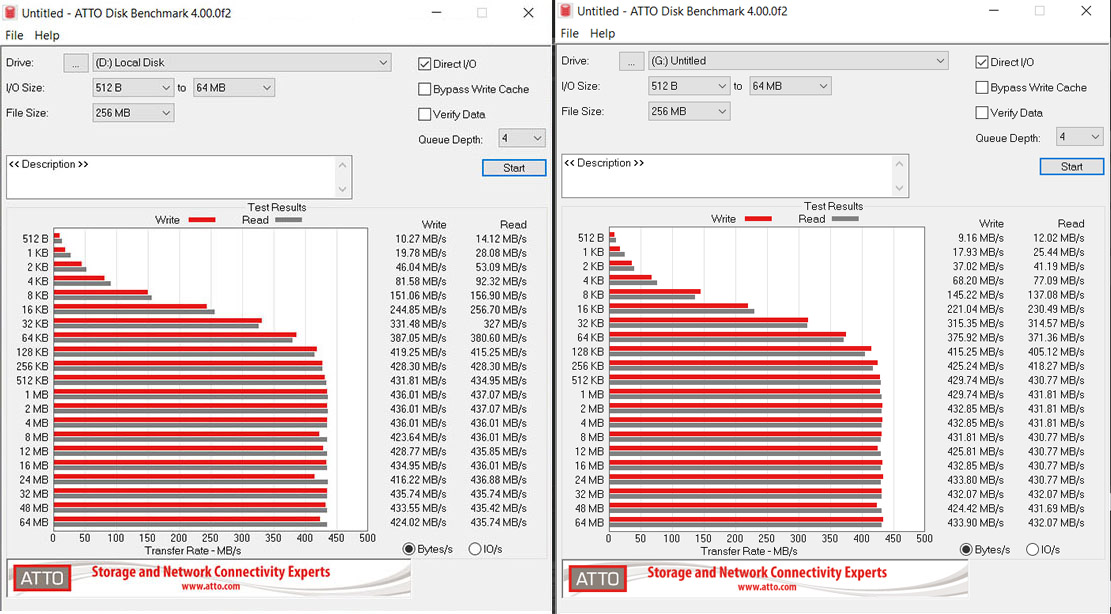Click the ATTO app icon in the D: Local Disk window title bar

point(10,13)
